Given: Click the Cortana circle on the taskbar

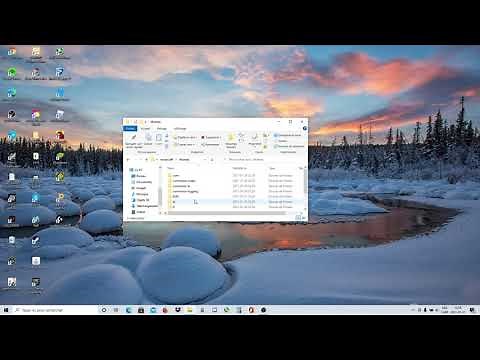Looking at the screenshot, I should click(104, 310).
